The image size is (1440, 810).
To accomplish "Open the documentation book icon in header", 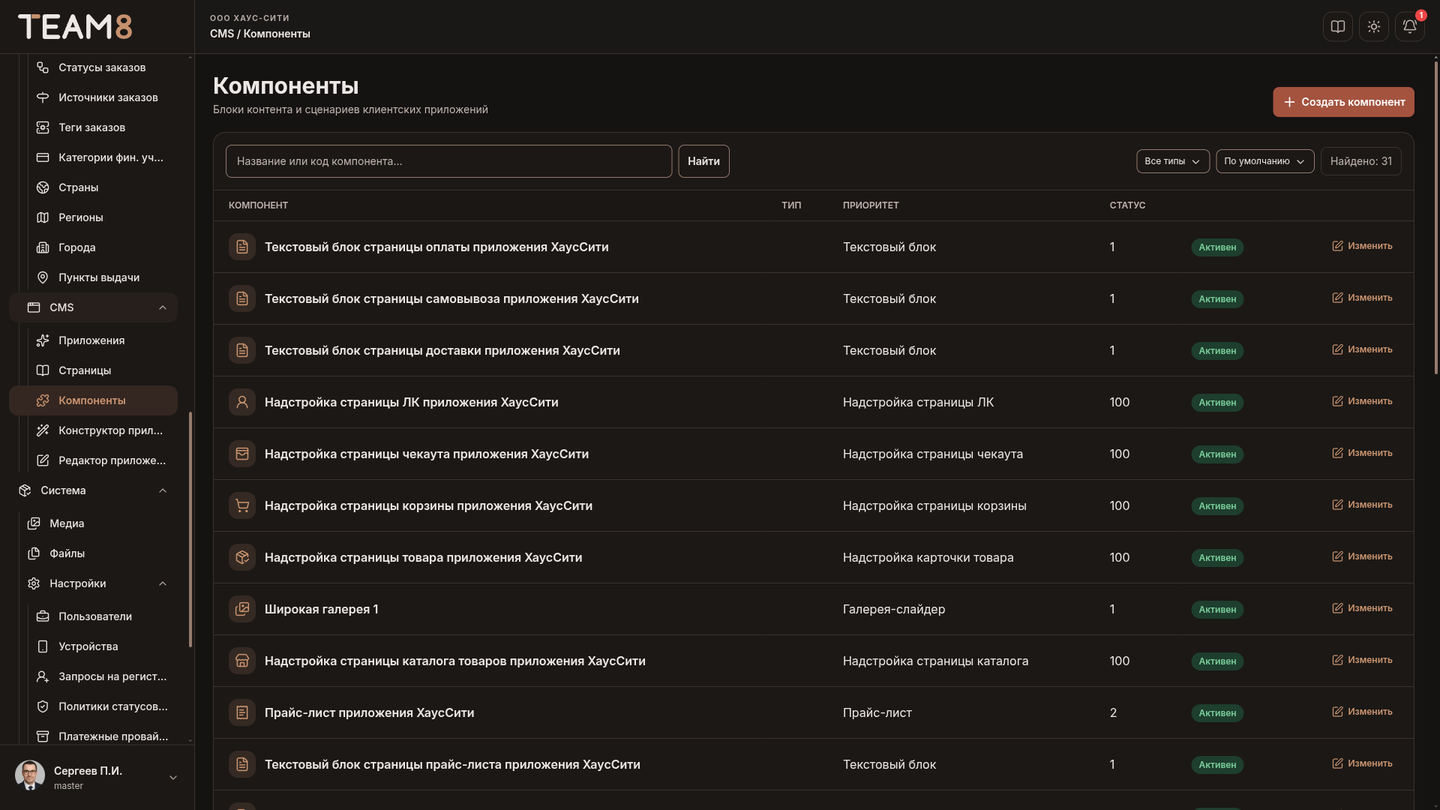I will pyautogui.click(x=1338, y=27).
